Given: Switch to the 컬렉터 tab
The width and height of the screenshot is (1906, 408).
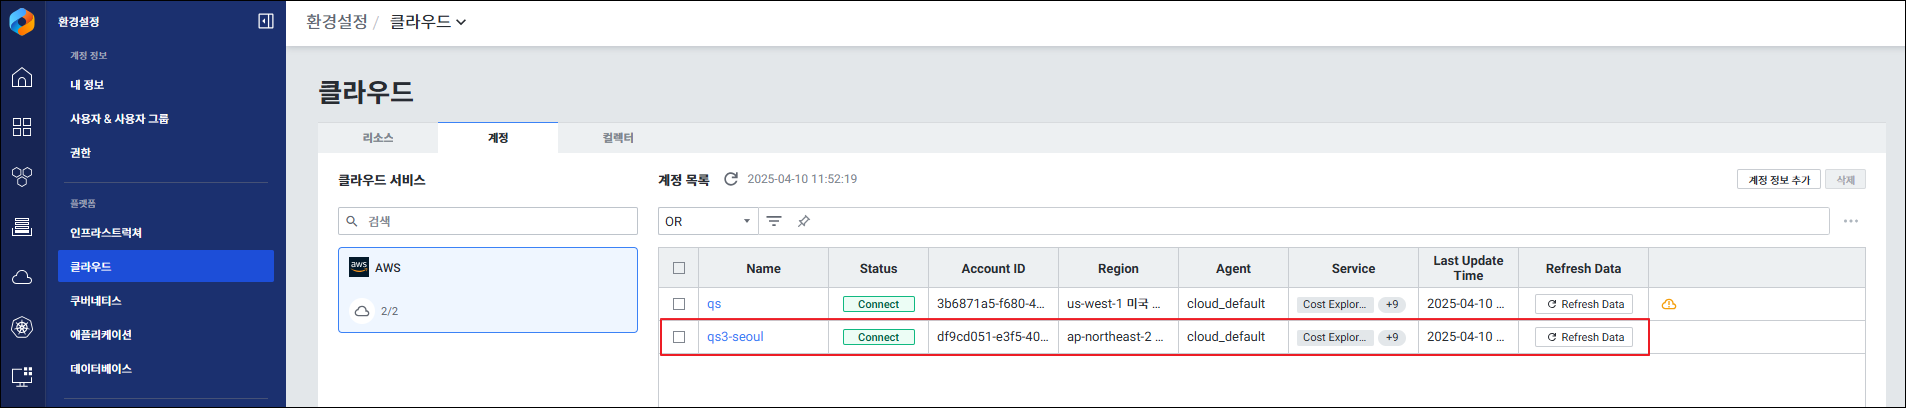Looking at the screenshot, I should point(618,138).
